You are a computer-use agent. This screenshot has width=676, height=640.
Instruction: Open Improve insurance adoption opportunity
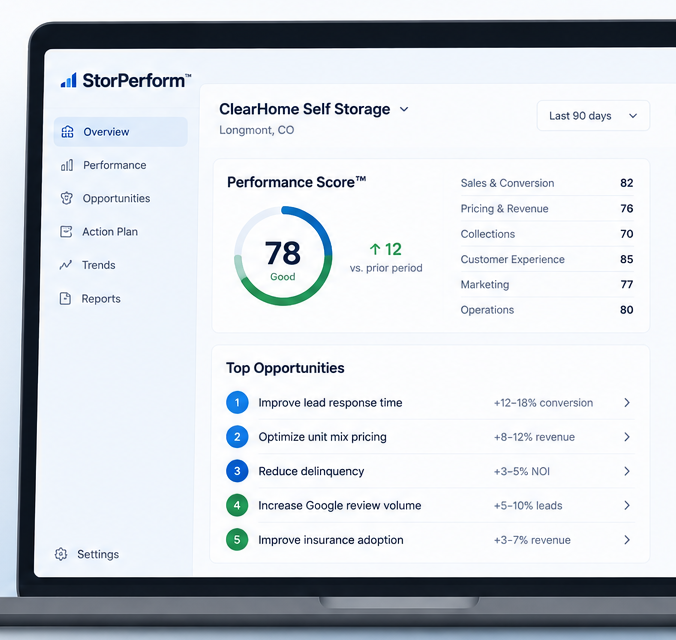pos(430,540)
